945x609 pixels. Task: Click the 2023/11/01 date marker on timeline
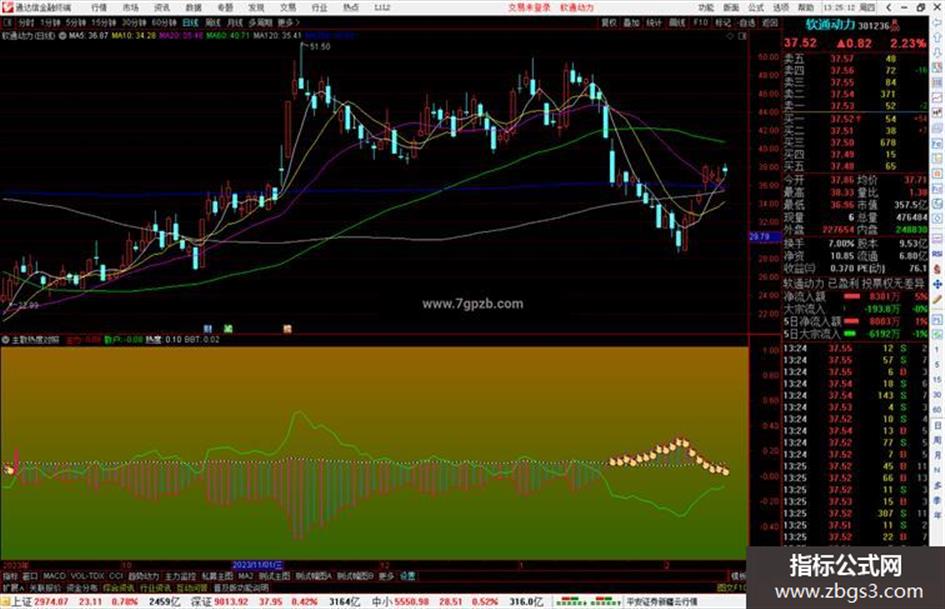(257, 566)
